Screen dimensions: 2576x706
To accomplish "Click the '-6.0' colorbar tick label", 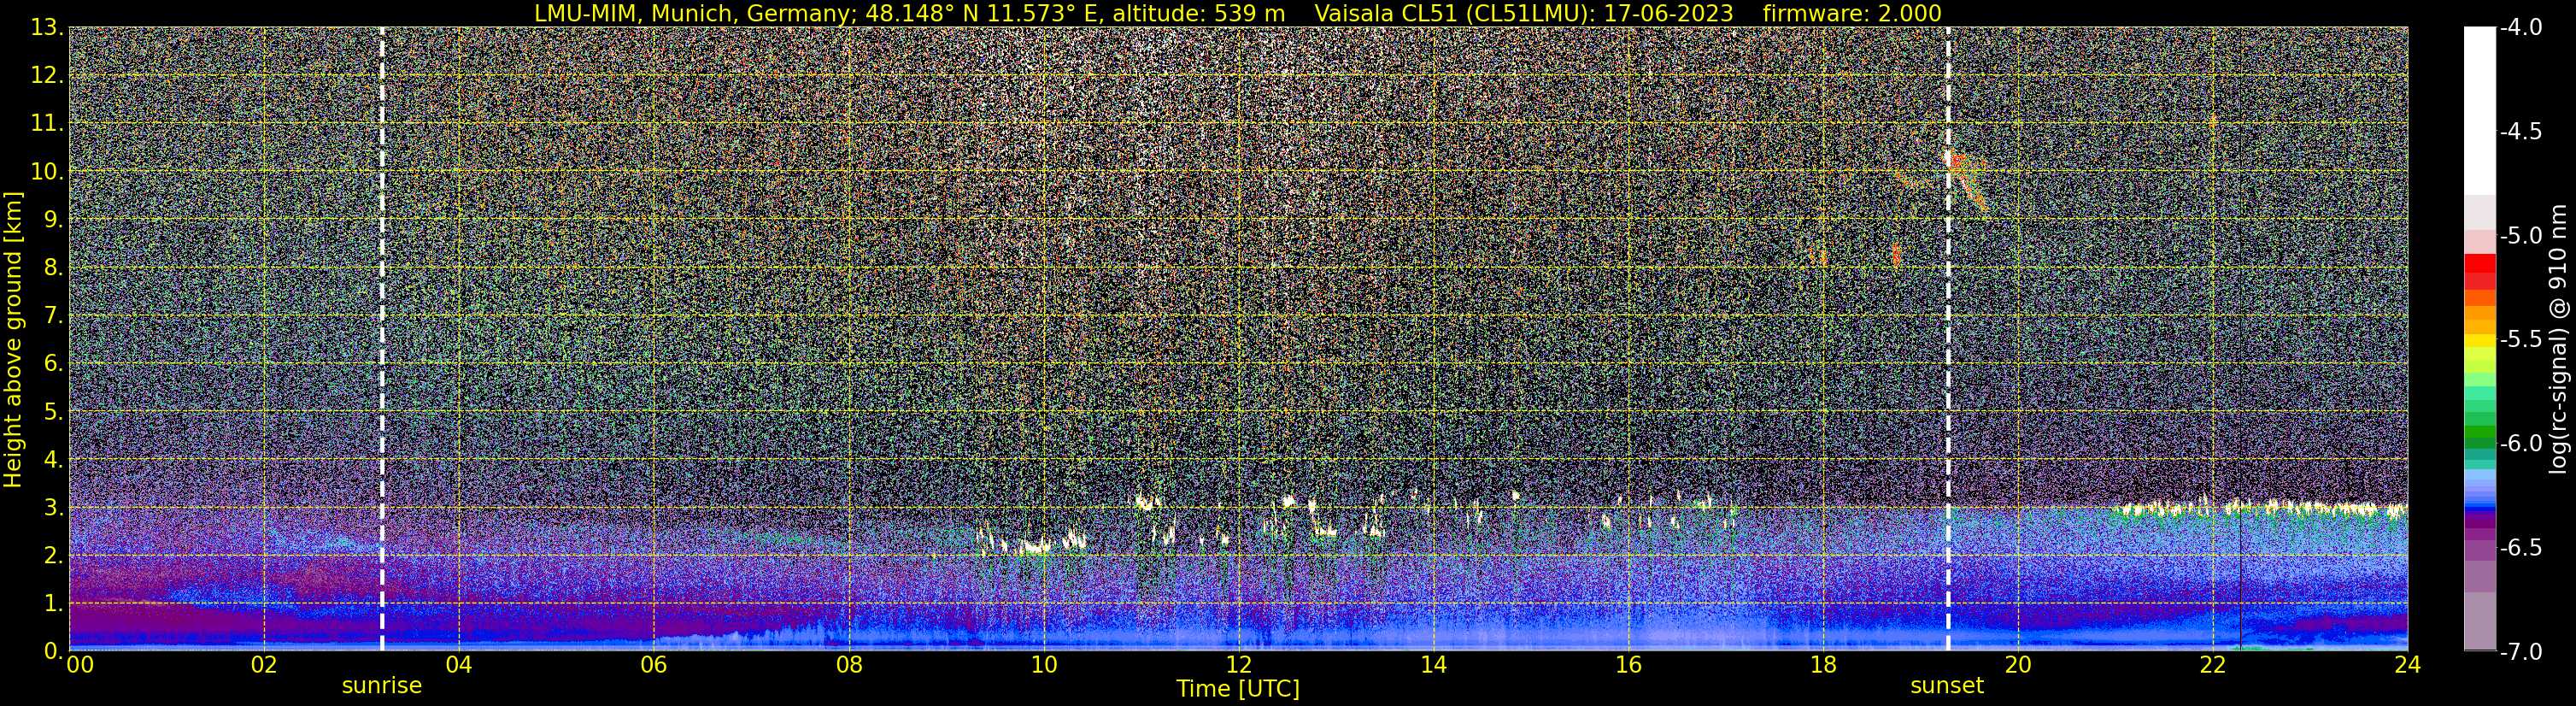I will tap(2521, 443).
